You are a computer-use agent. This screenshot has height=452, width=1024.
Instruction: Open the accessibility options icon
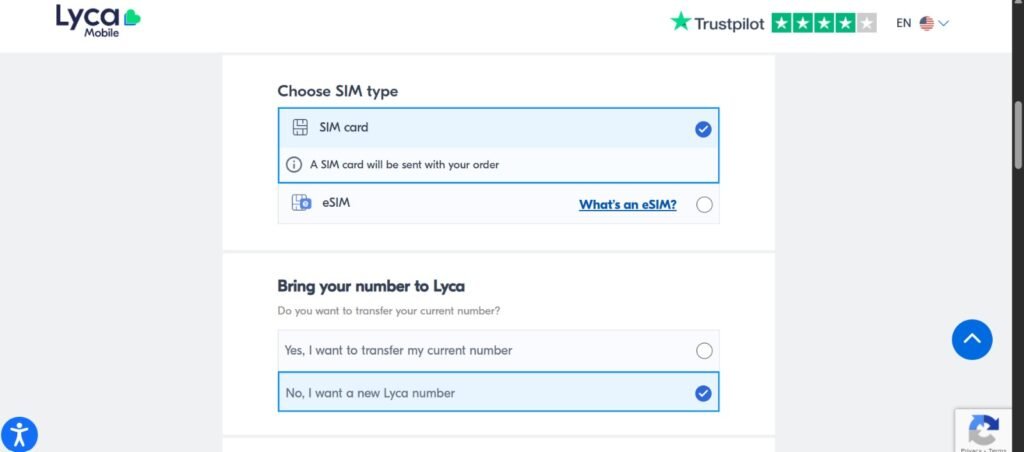point(19,433)
